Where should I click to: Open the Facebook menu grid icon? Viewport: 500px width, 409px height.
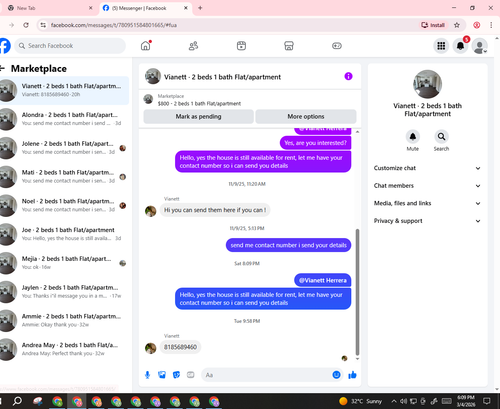click(441, 46)
